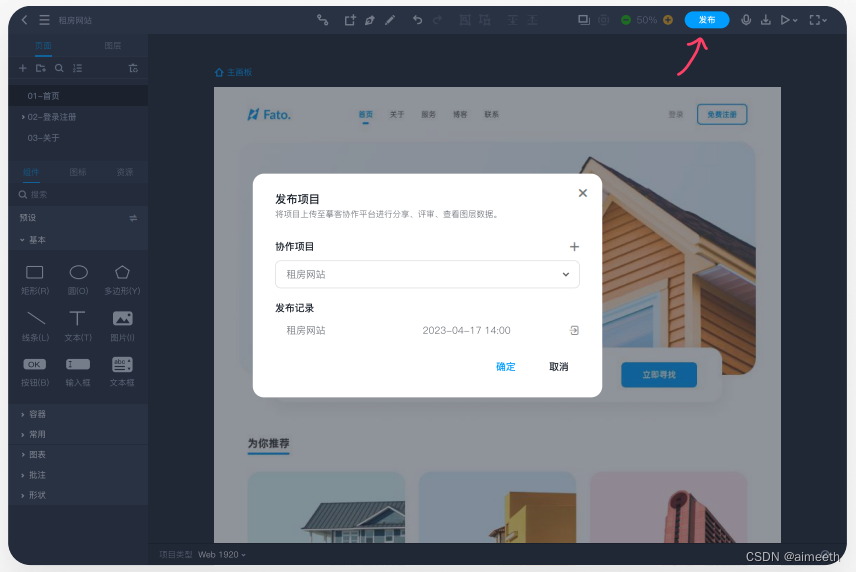Select the pen tool

[370, 20]
